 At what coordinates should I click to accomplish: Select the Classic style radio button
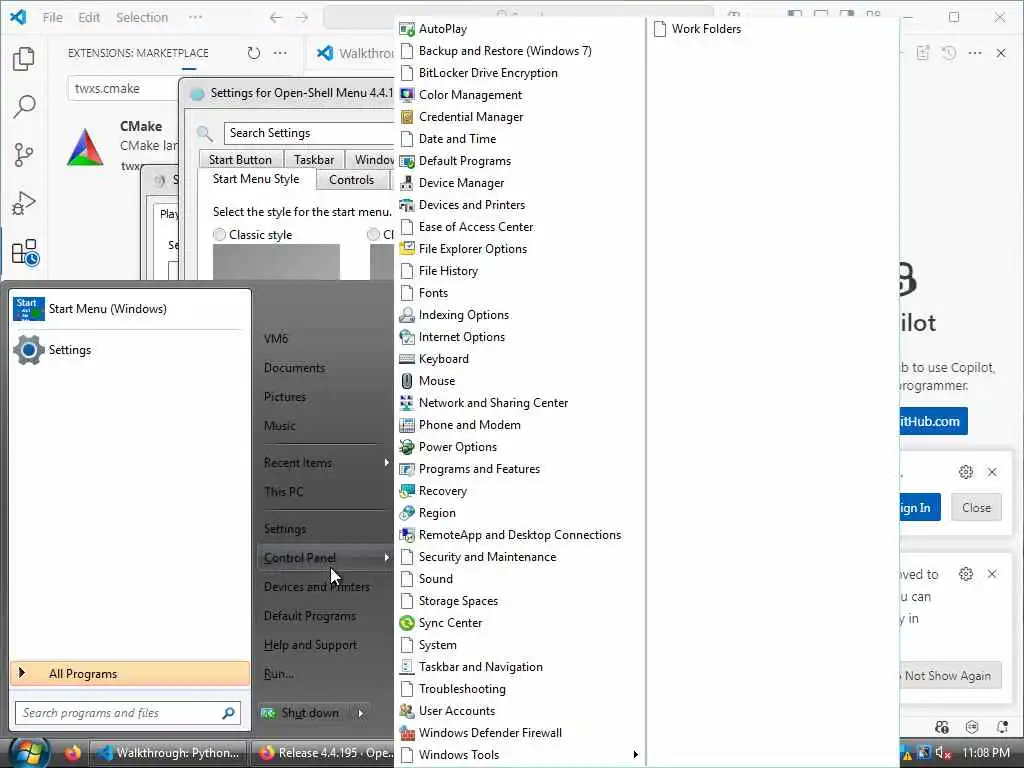[219, 234]
